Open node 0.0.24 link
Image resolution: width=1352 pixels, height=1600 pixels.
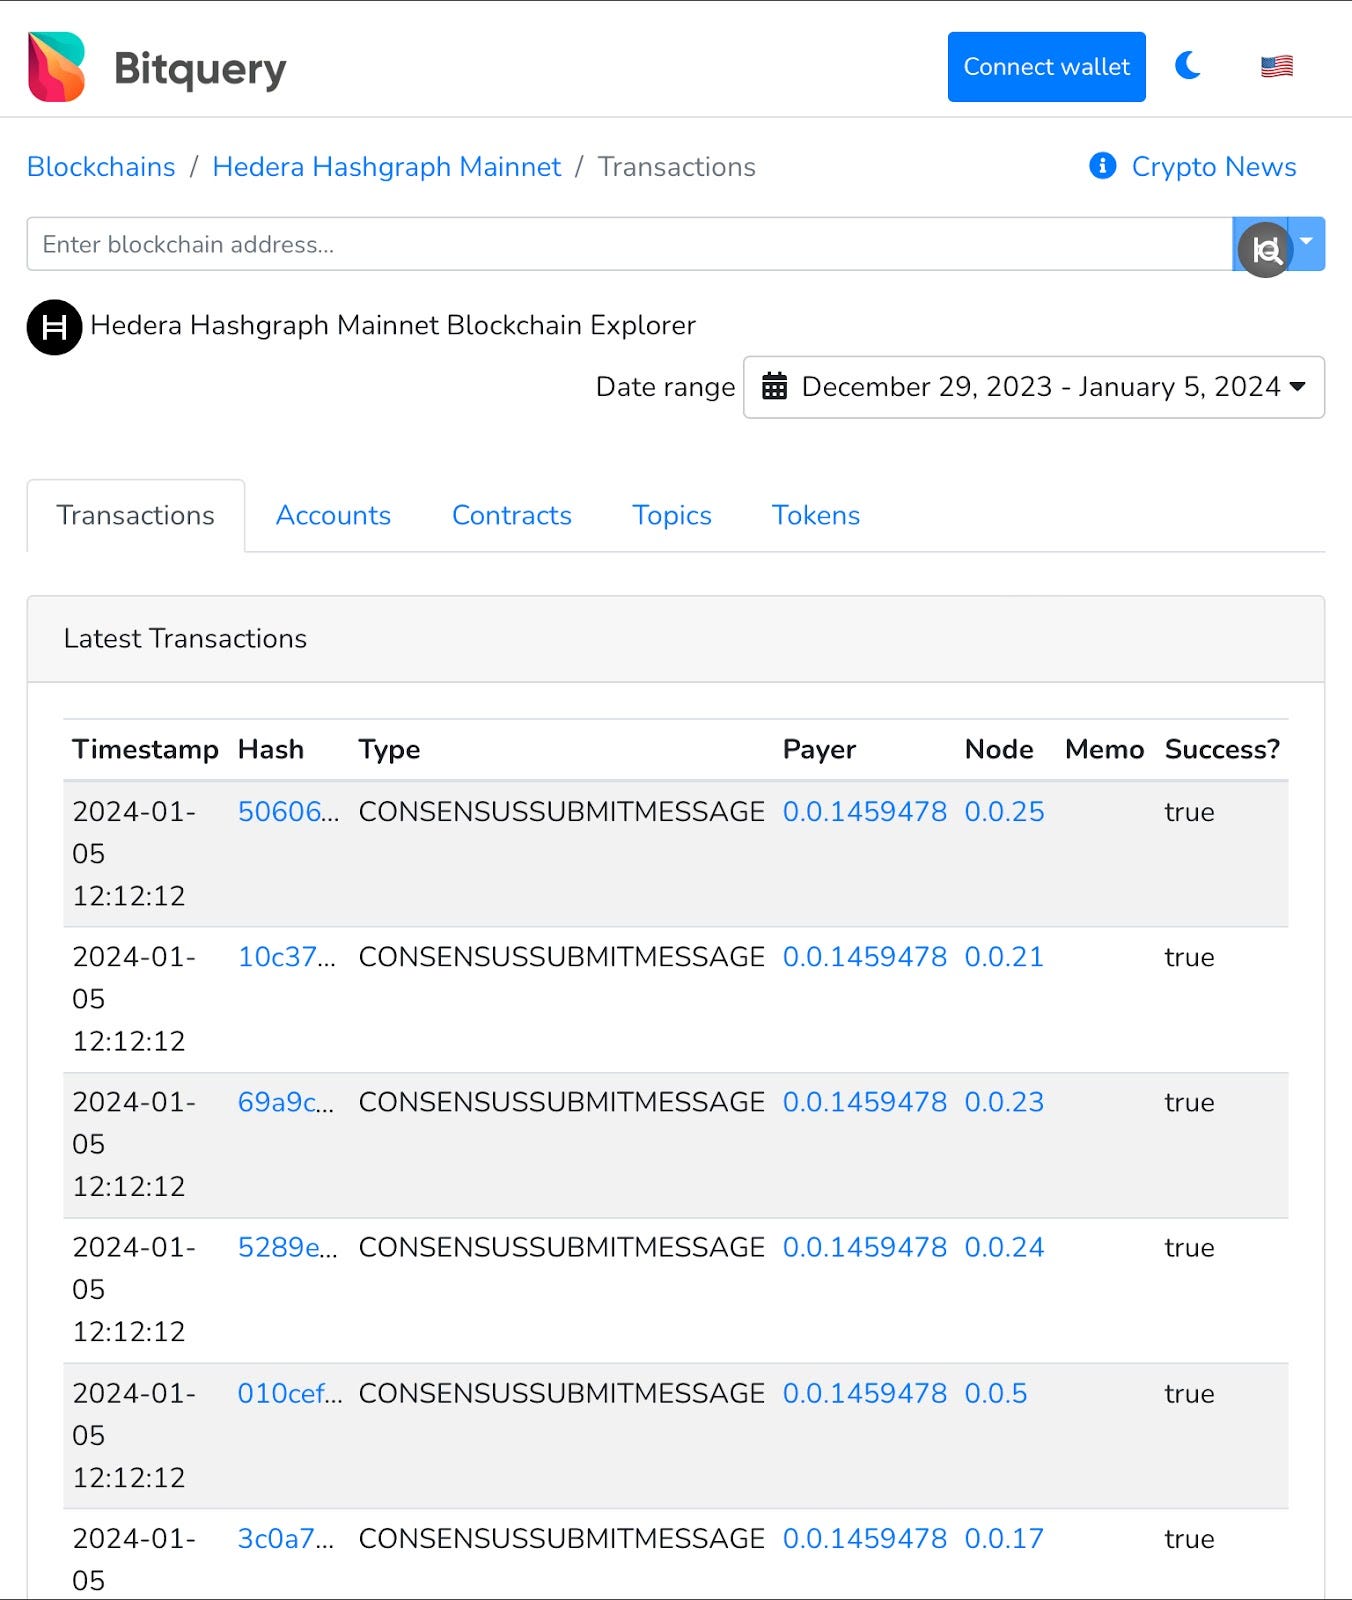pos(1004,1247)
